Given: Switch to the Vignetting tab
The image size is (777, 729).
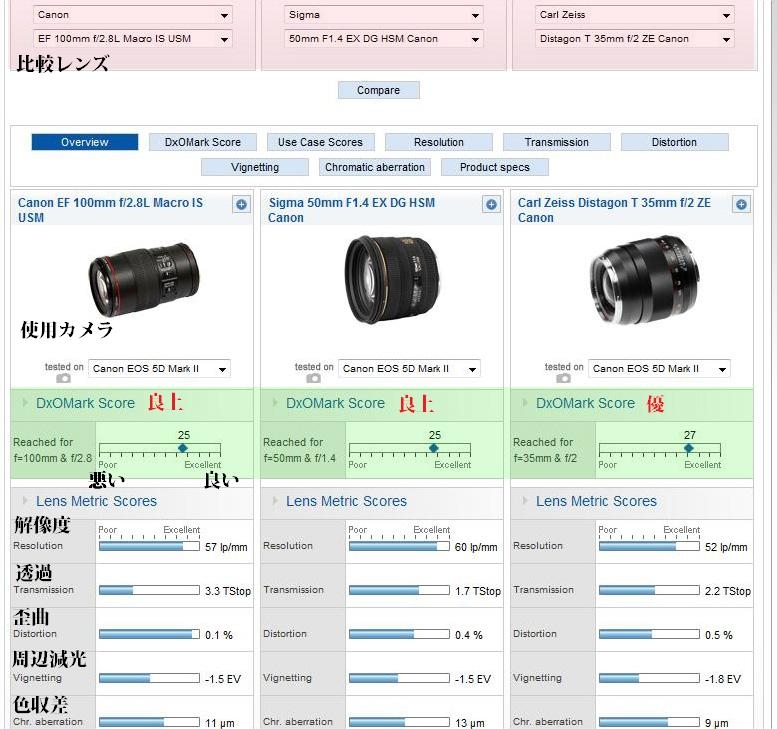Looking at the screenshot, I should pyautogui.click(x=255, y=167).
